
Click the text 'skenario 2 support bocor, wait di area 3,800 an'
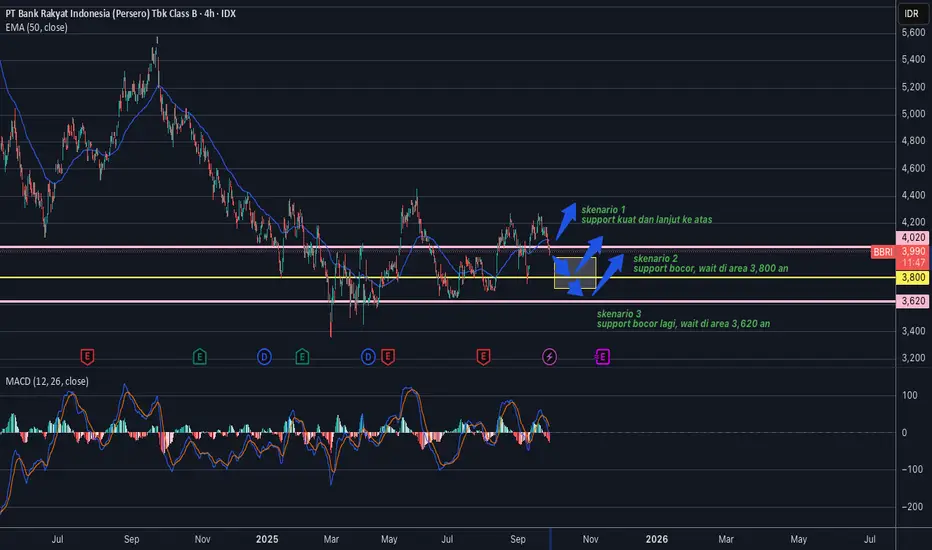[711, 263]
